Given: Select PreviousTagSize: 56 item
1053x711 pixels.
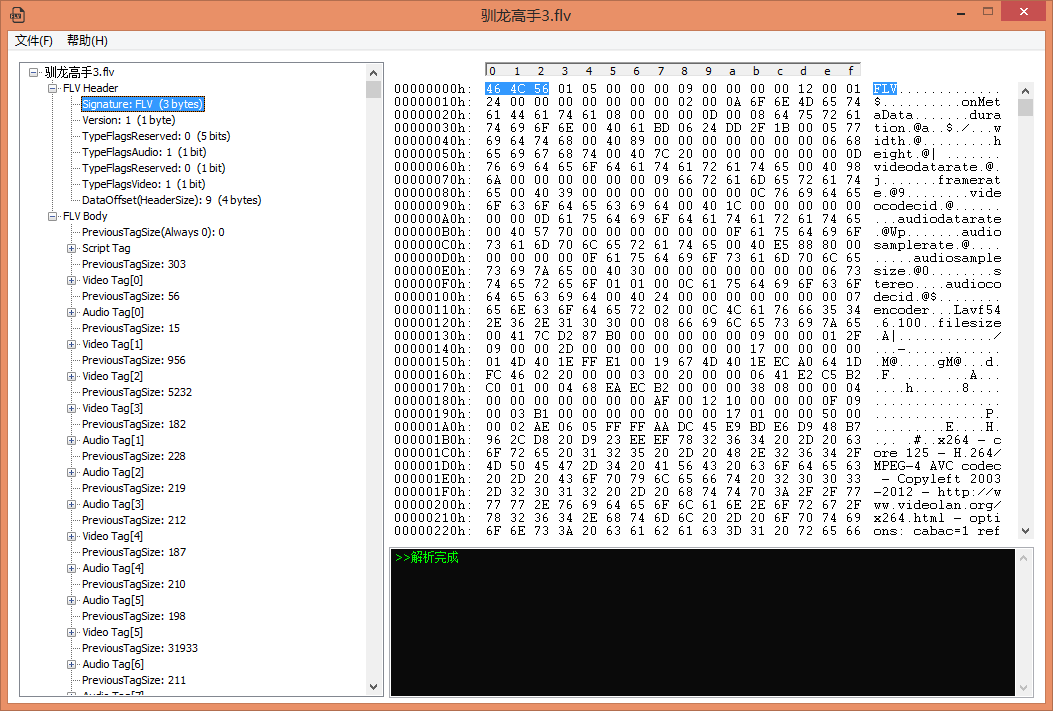Looking at the screenshot, I should 130,296.
